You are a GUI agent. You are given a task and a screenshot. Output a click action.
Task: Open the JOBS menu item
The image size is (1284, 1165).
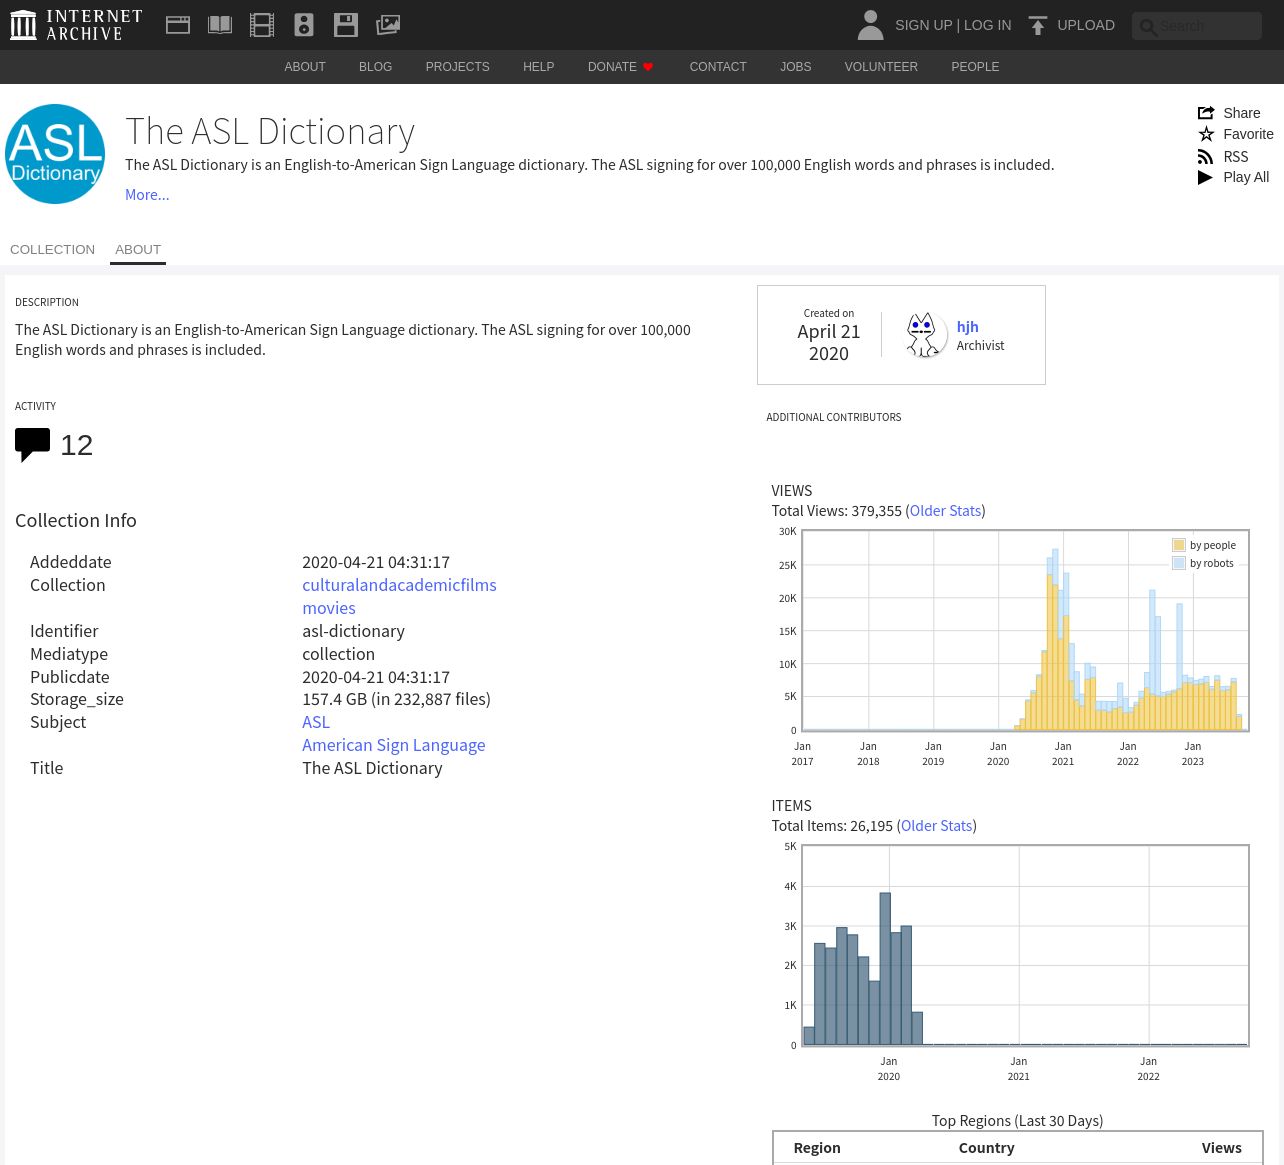(x=796, y=67)
